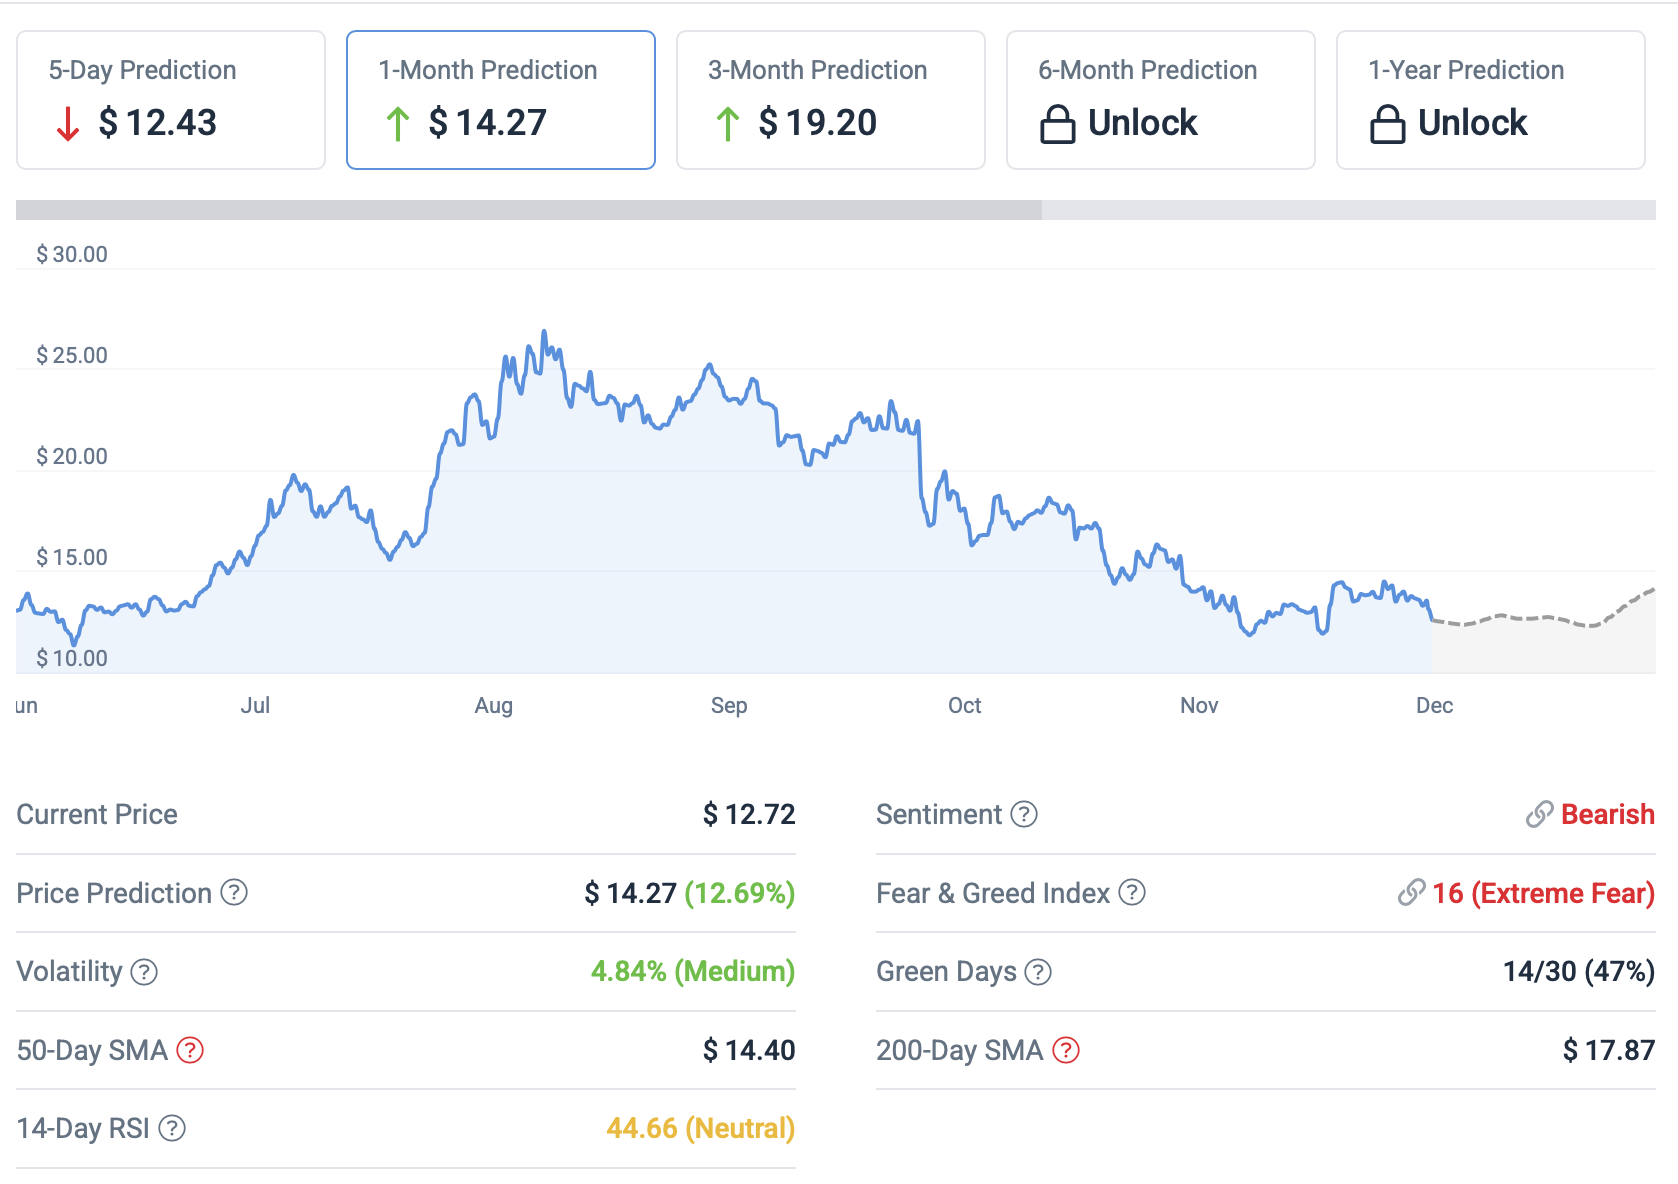Click the red 50-Day SMA help icon
Viewport: 1678px width, 1184px height.
190,1050
